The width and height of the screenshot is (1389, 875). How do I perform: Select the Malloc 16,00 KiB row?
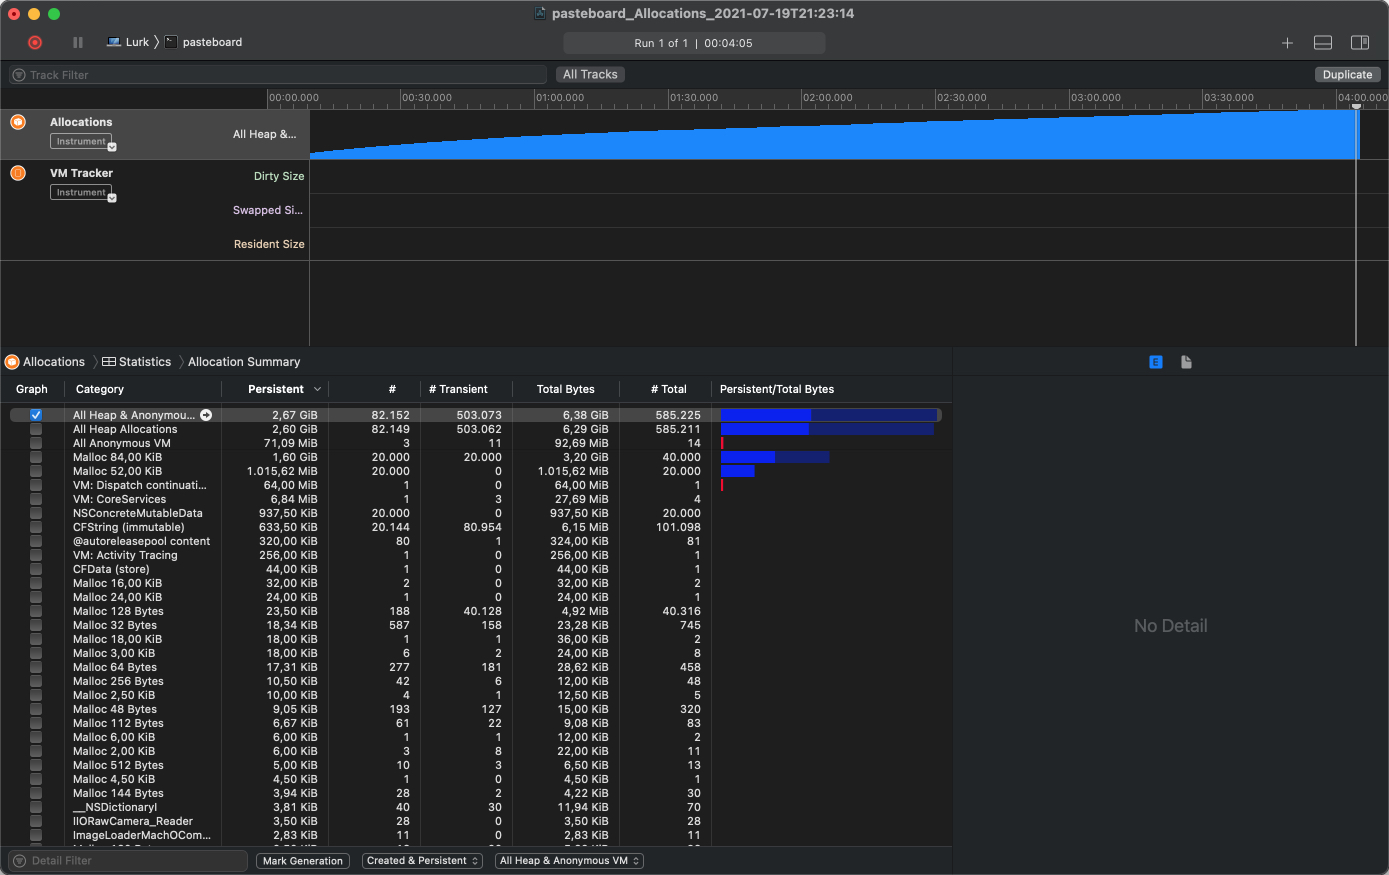475,583
